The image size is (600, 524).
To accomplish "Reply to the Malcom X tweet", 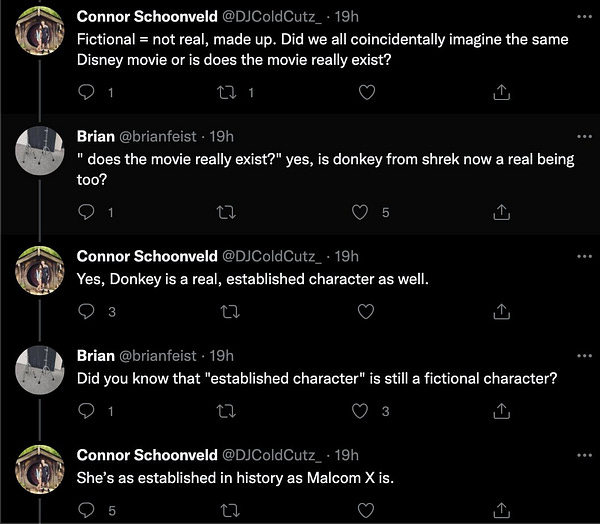I will click(87, 511).
